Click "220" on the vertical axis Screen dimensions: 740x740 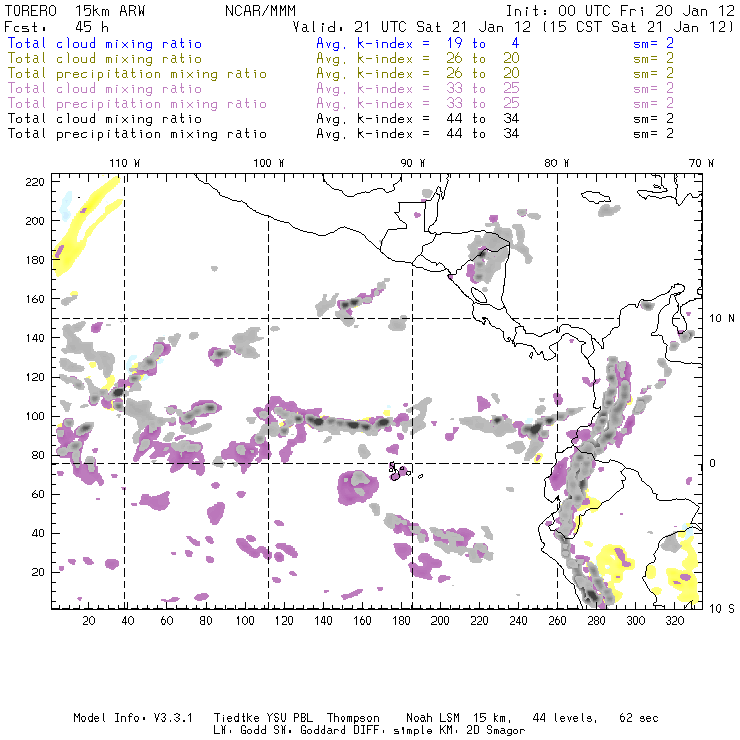coord(35,182)
